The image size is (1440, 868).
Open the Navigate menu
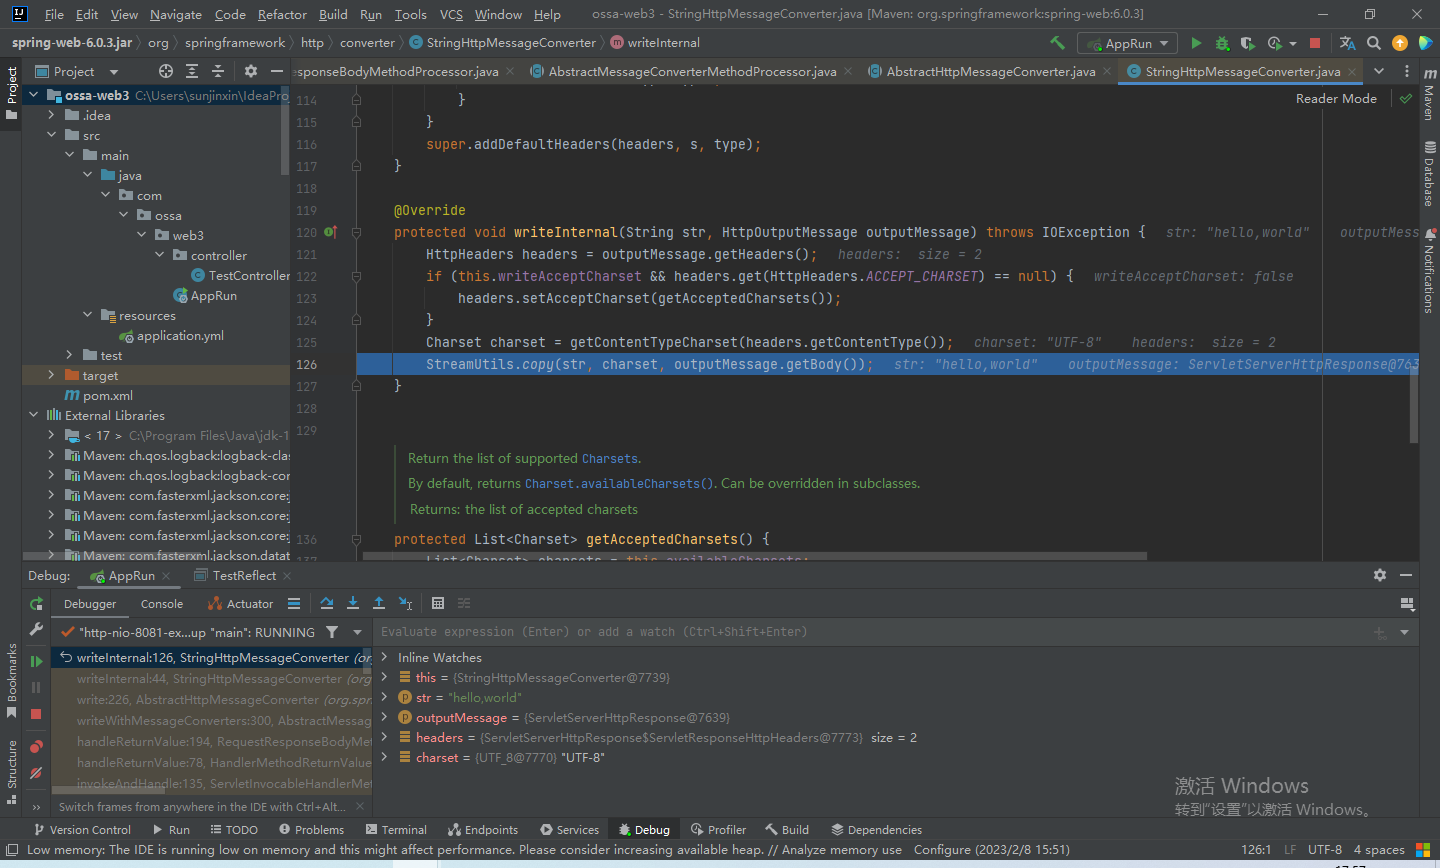tap(176, 14)
